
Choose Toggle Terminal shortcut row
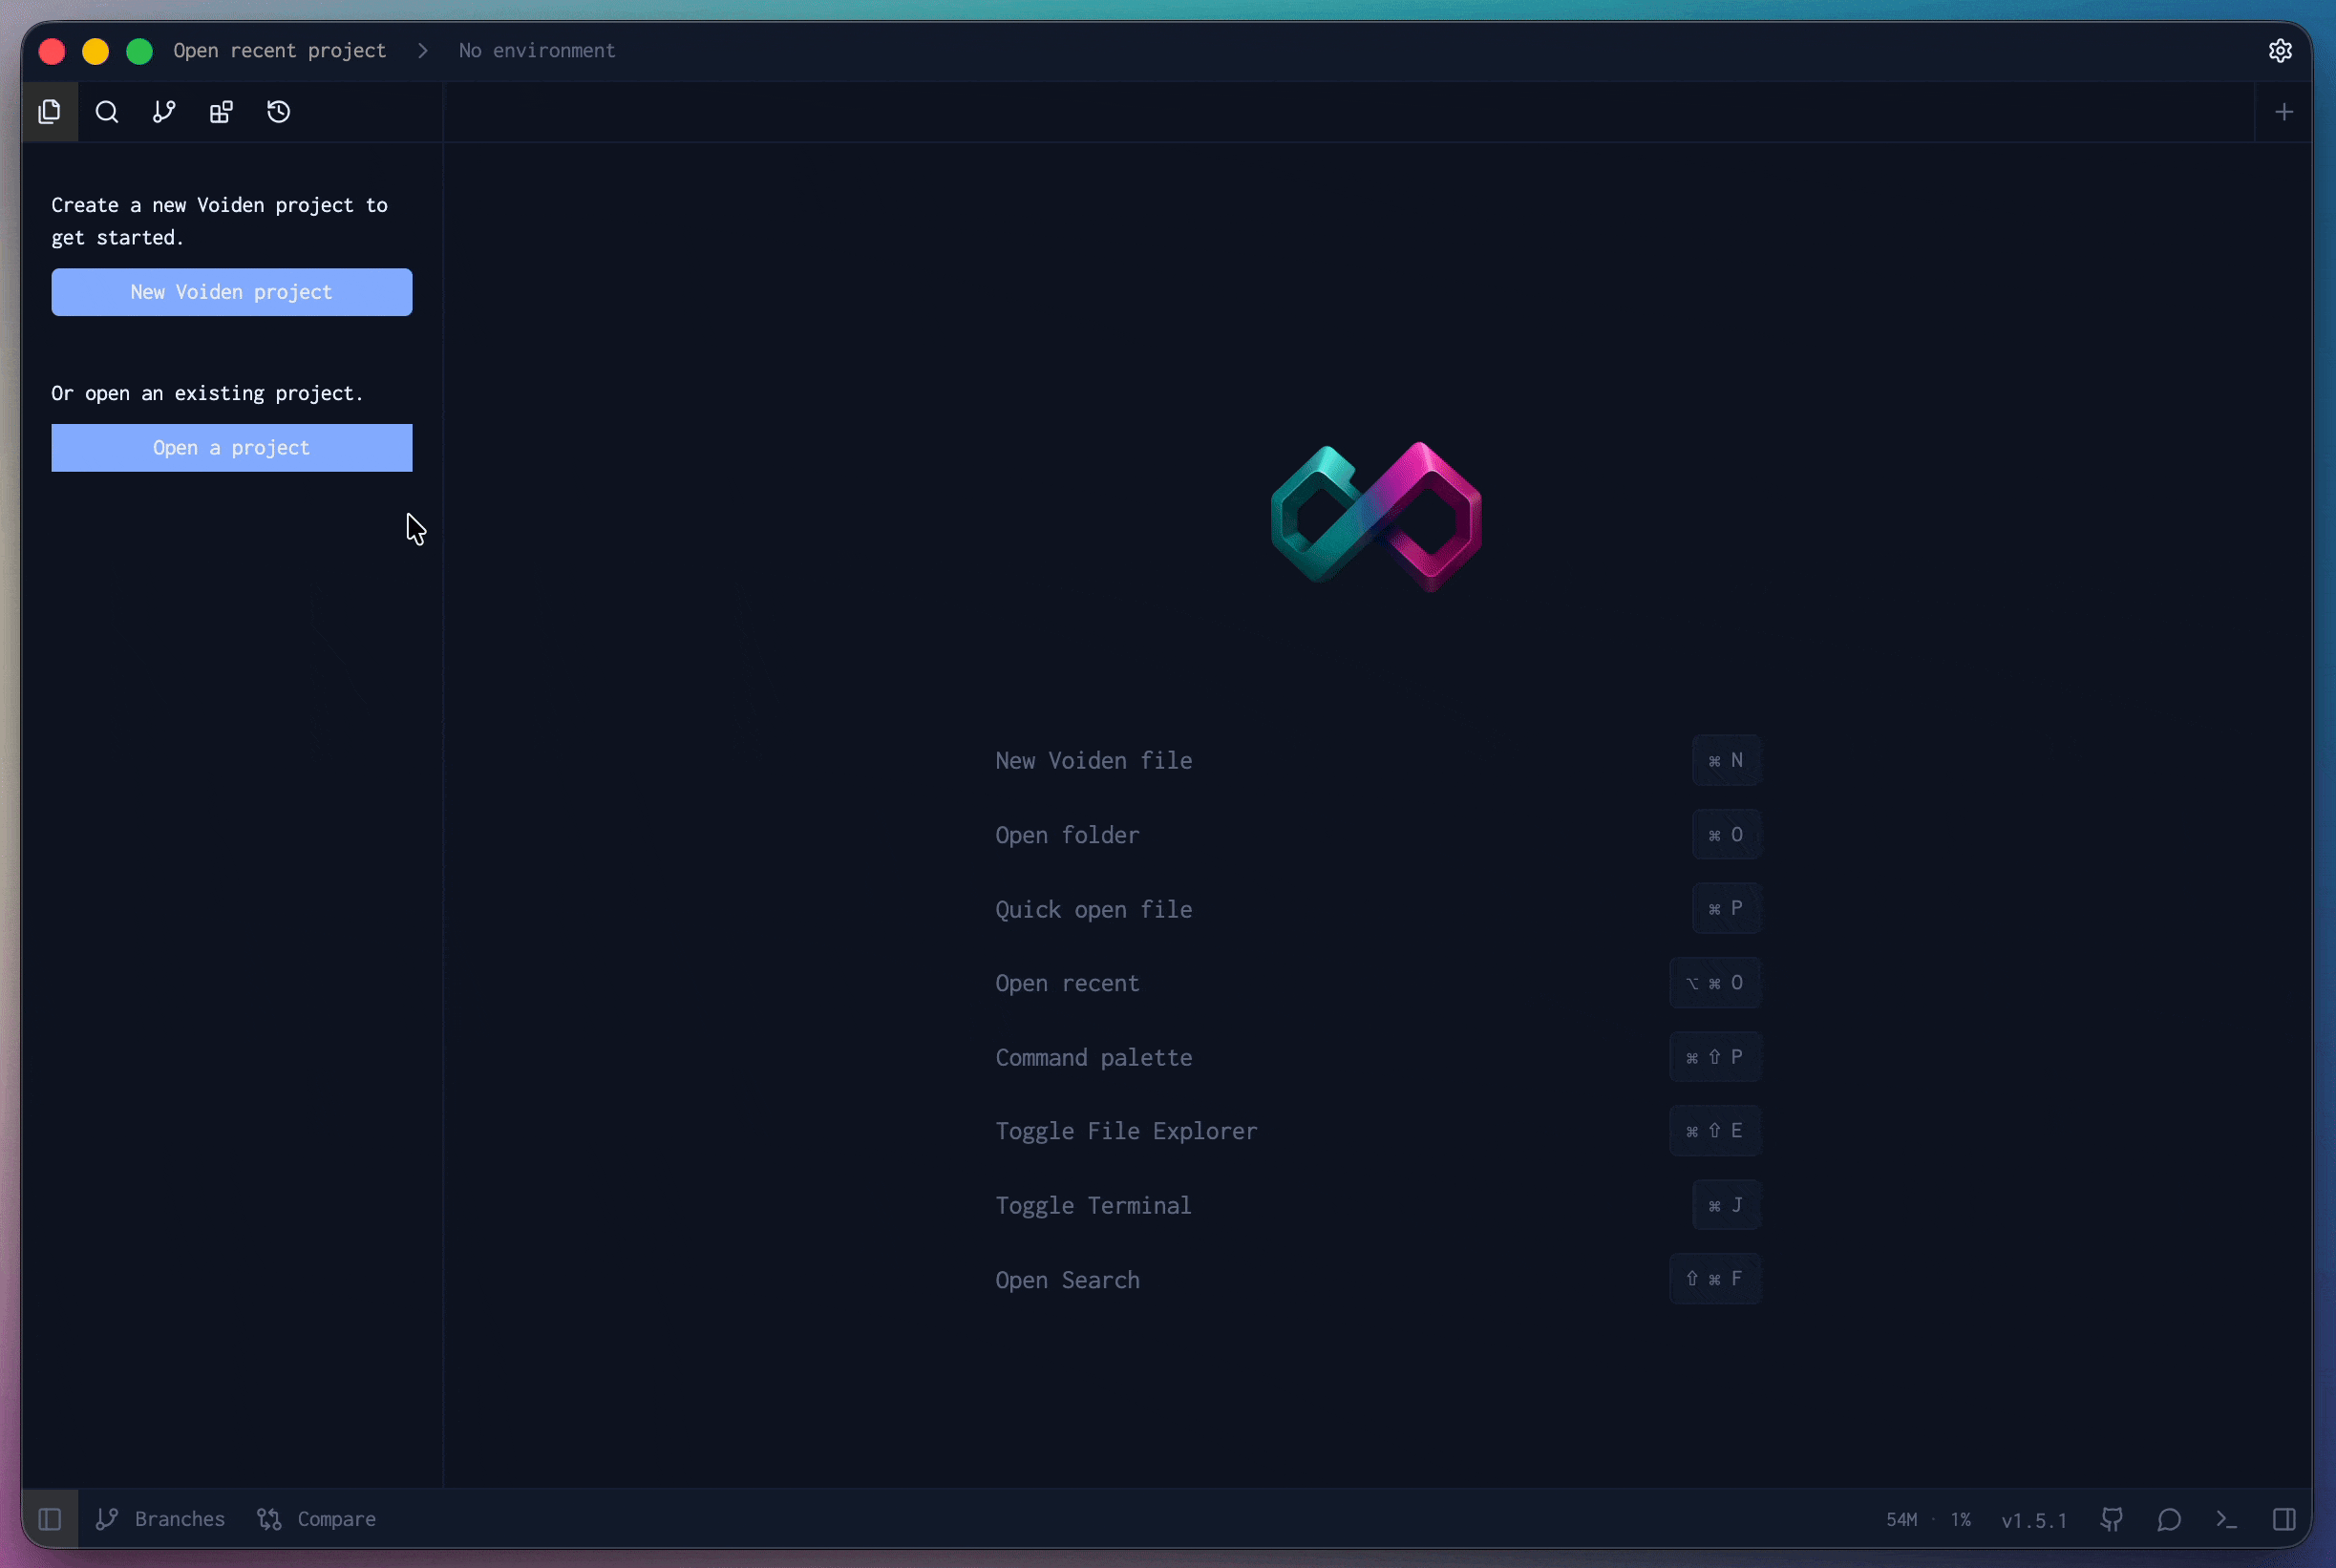(x=1377, y=1205)
